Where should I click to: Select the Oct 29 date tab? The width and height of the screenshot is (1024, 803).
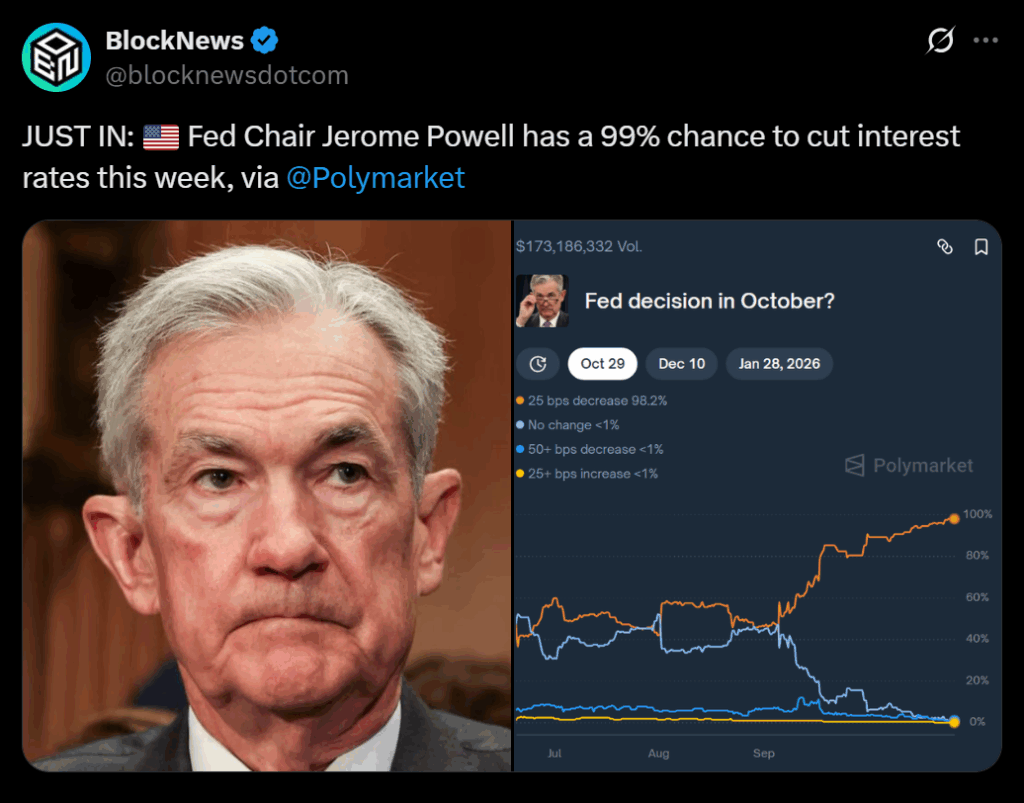click(603, 363)
